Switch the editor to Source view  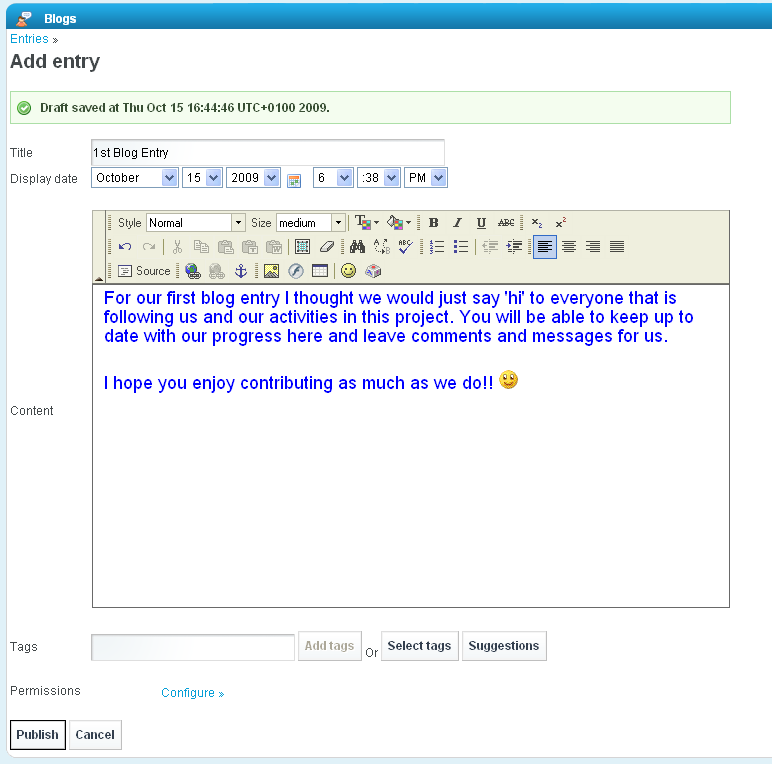[144, 271]
